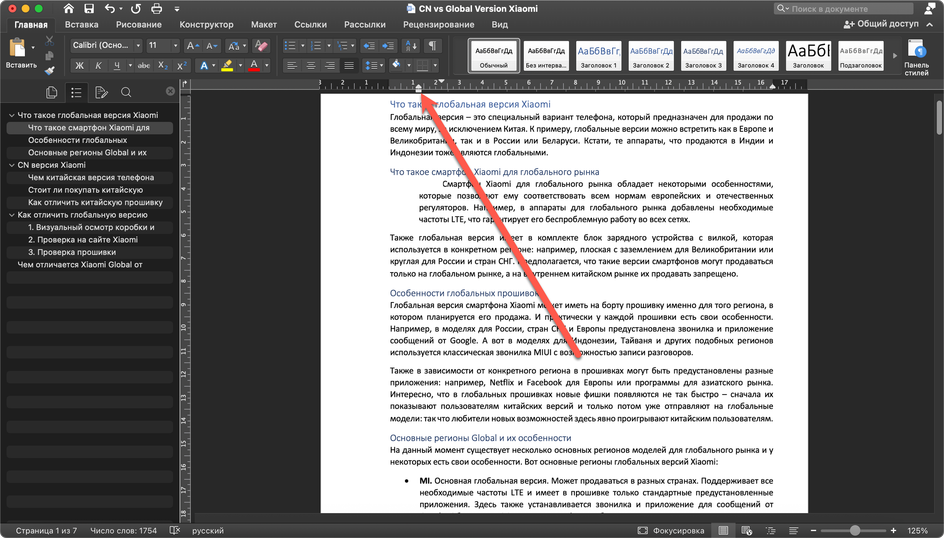Viewport: 944px width, 538px height.
Task: Open the Вставка tab
Action: click(x=81, y=25)
